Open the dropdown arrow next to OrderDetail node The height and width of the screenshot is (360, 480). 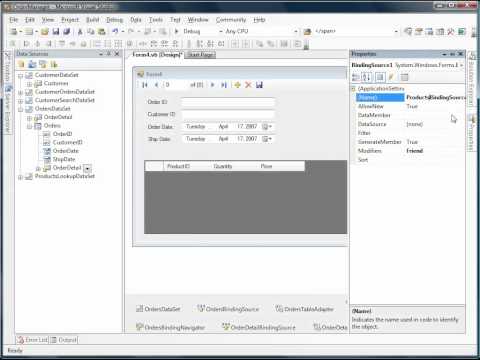coord(87,168)
